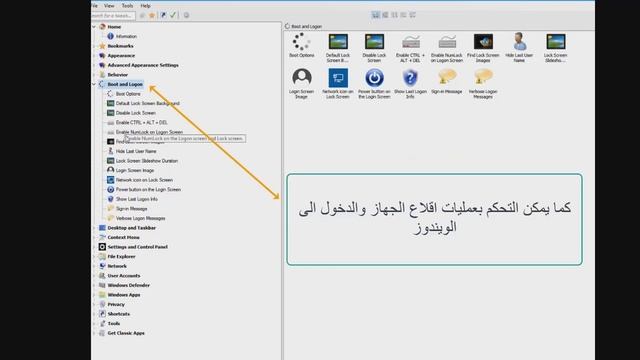Select Network category in the tree
The width and height of the screenshot is (640, 360).
coord(117,266)
